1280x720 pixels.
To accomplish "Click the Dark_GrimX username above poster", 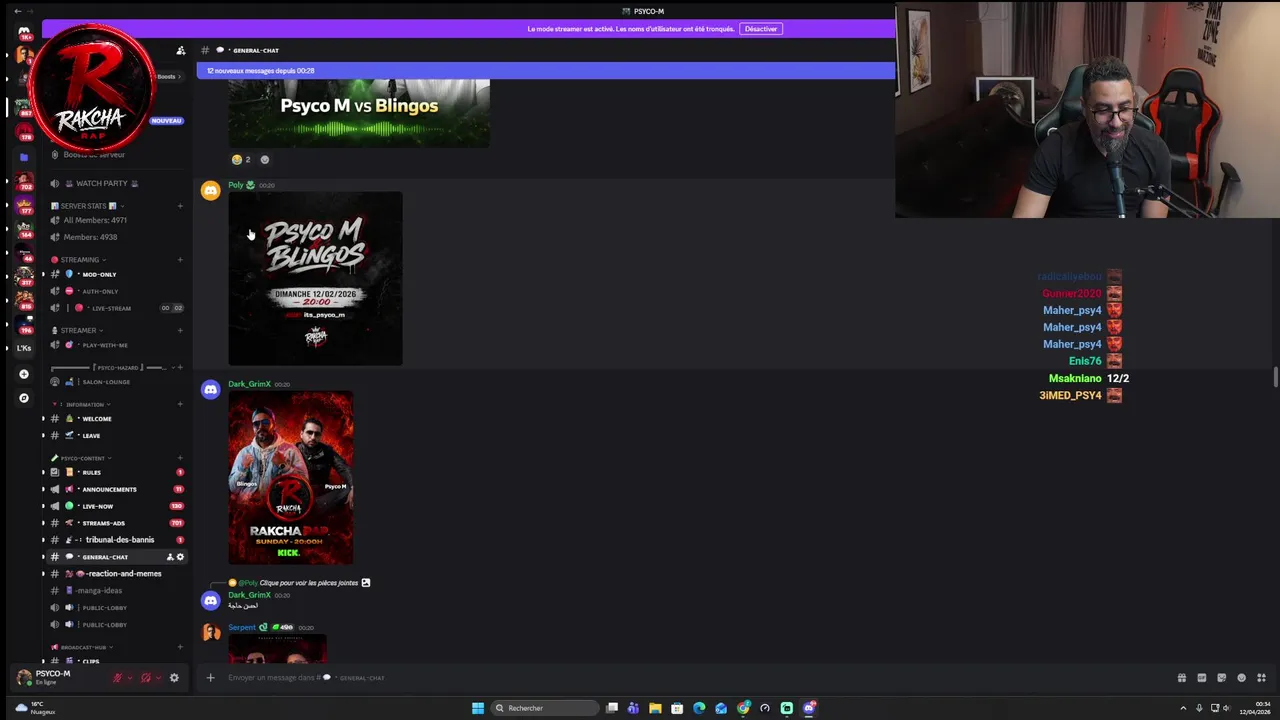I will tap(249, 384).
